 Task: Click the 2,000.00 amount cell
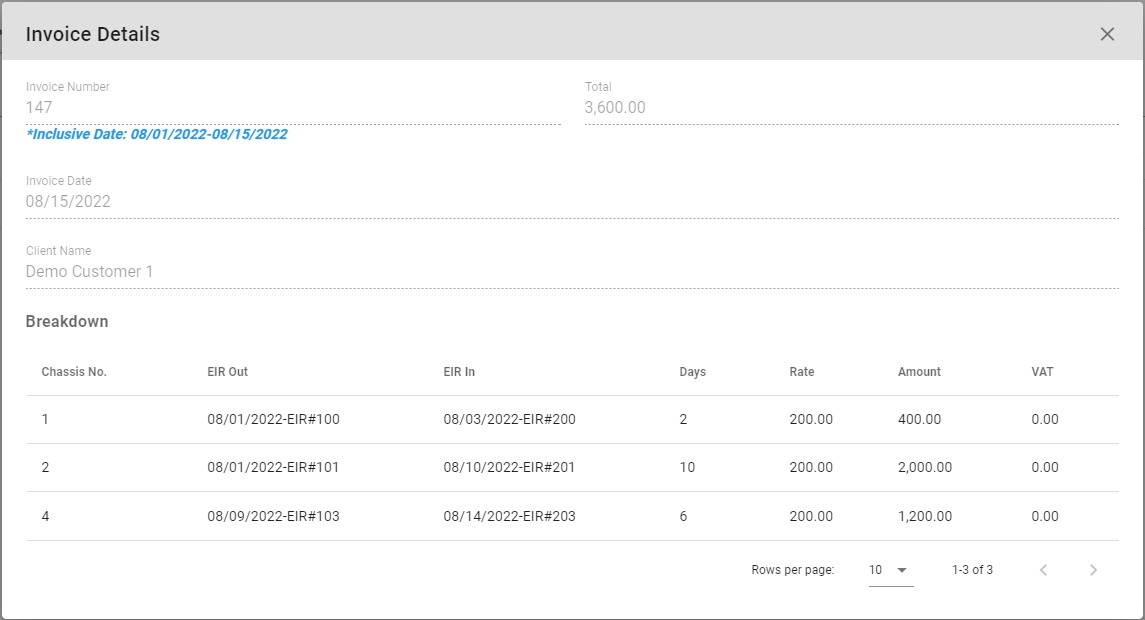tap(925, 468)
